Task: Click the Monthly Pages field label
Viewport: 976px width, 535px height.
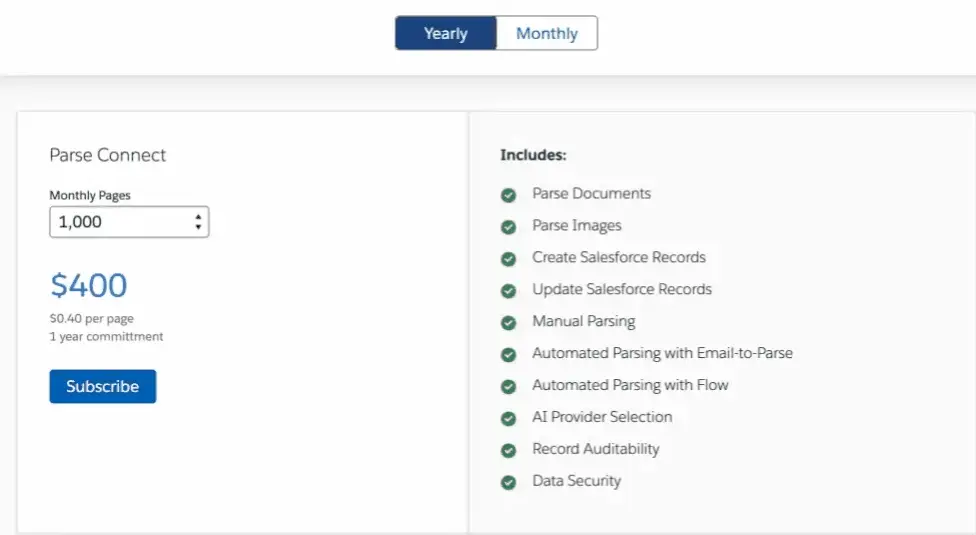Action: (x=90, y=195)
